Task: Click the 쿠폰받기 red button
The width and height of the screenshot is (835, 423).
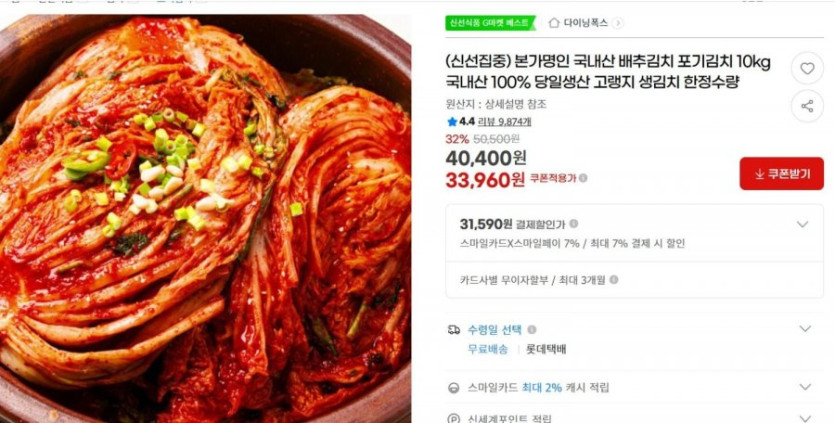Action: [781, 174]
